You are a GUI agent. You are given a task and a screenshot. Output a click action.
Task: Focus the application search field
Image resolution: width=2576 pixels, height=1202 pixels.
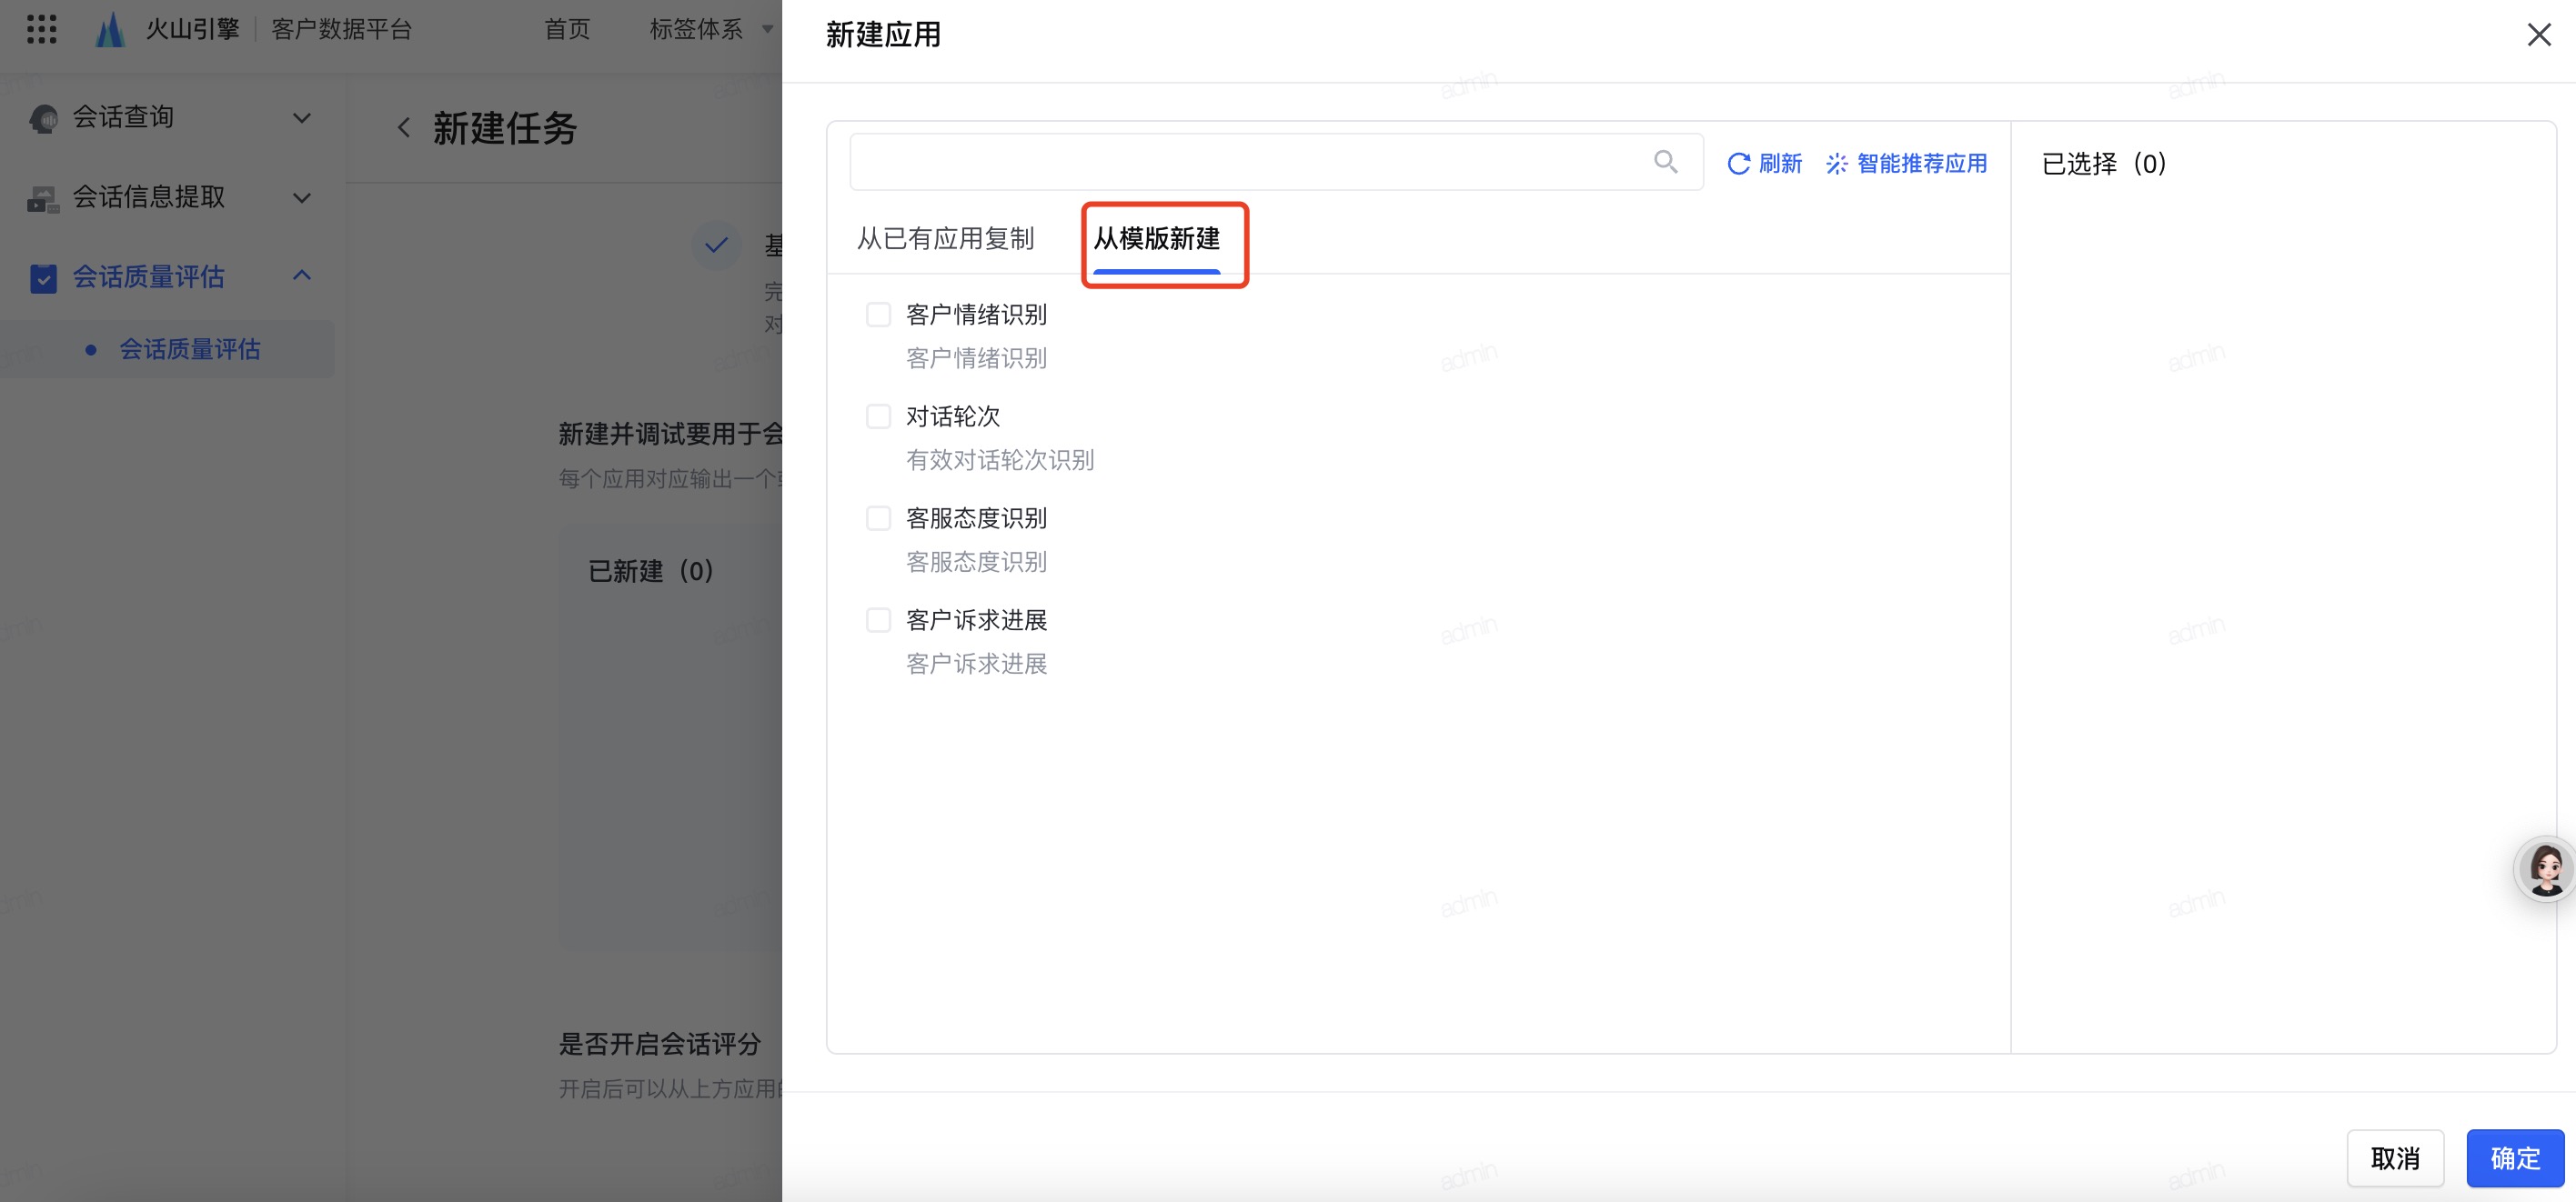coord(1276,162)
